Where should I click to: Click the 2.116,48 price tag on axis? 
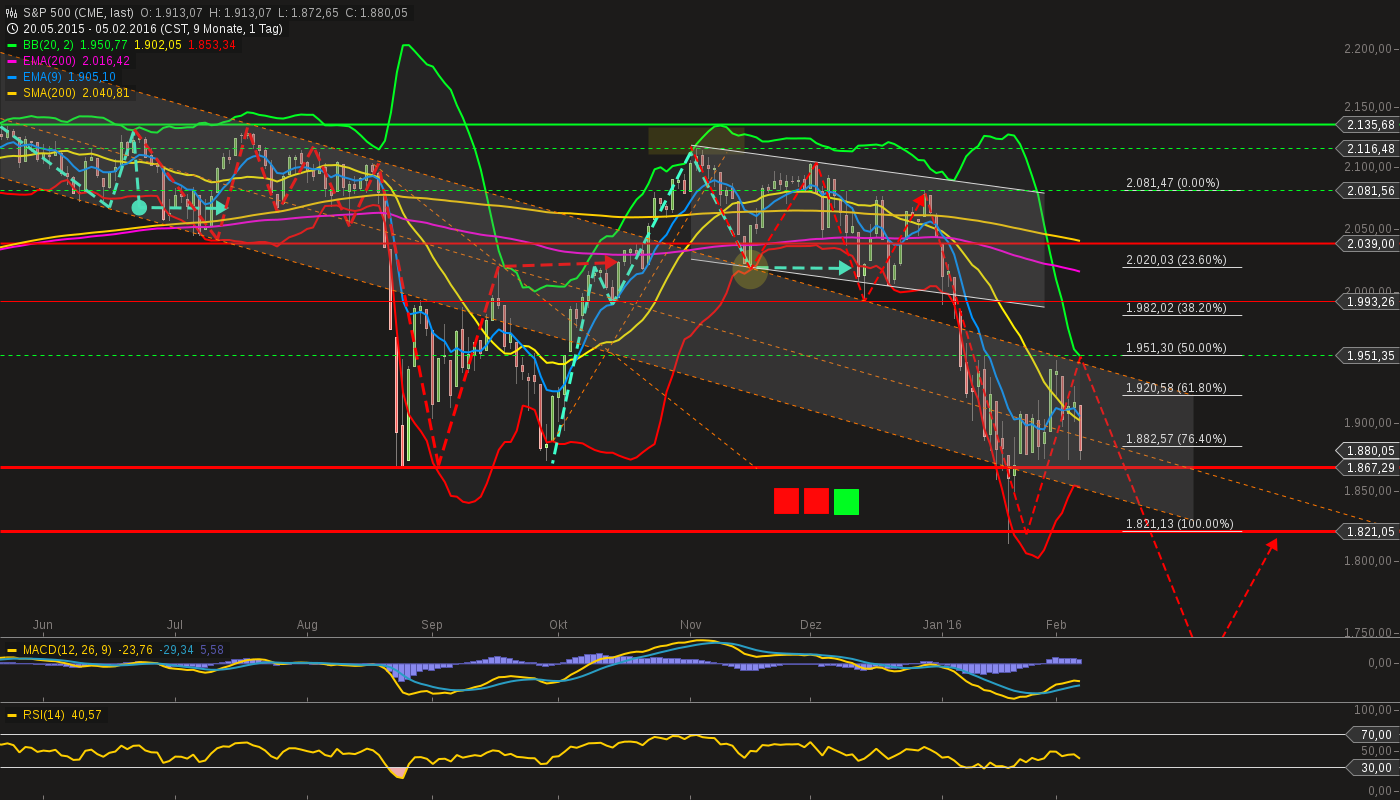click(x=1367, y=148)
